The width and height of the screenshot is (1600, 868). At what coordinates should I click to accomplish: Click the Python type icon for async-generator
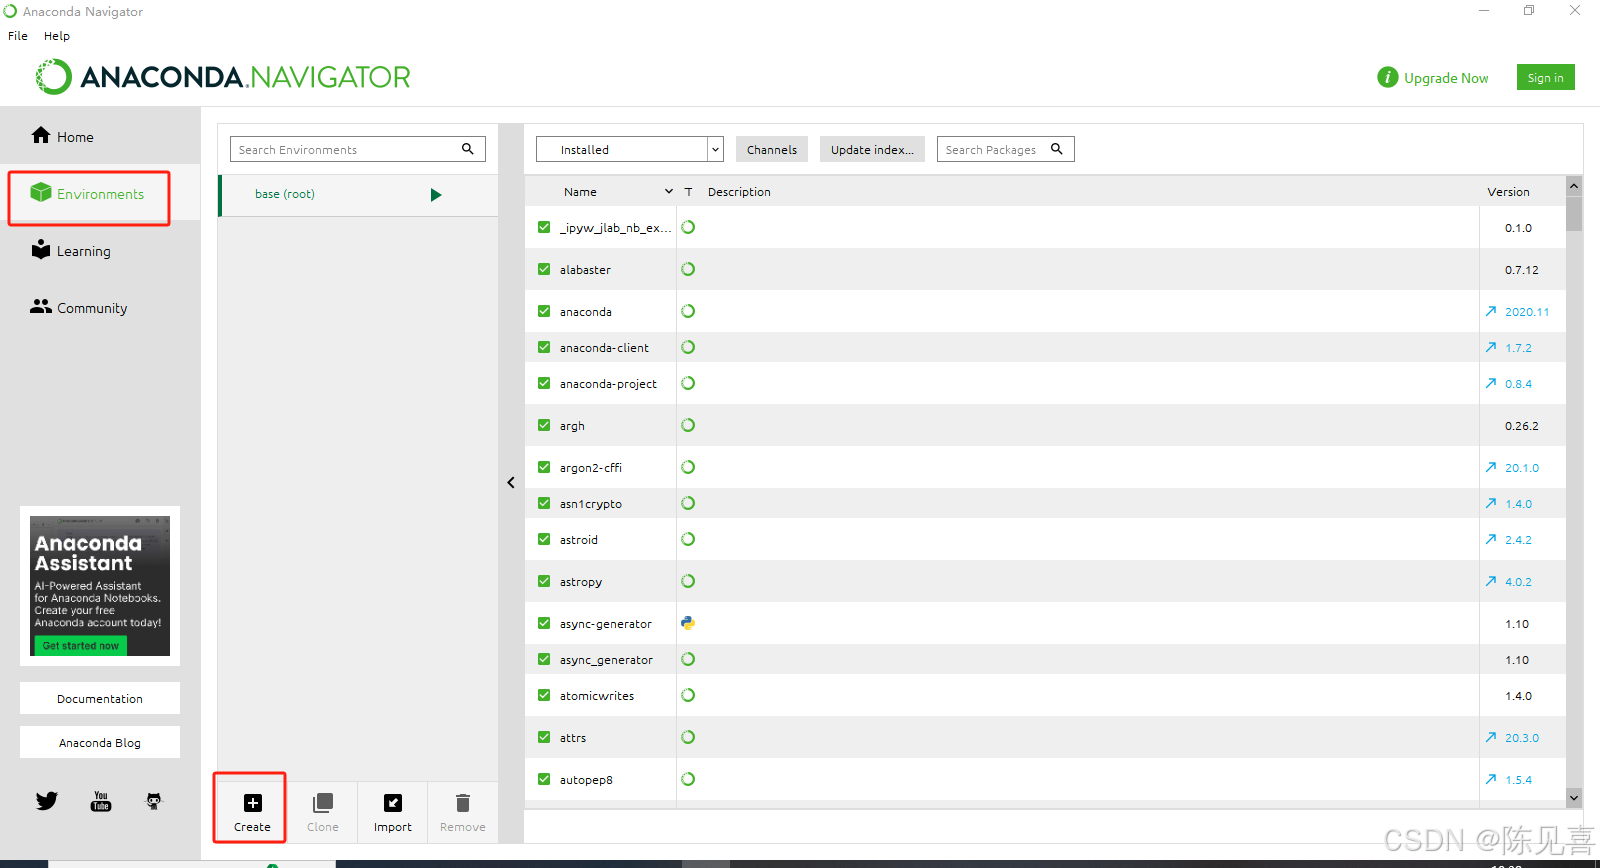tap(688, 623)
